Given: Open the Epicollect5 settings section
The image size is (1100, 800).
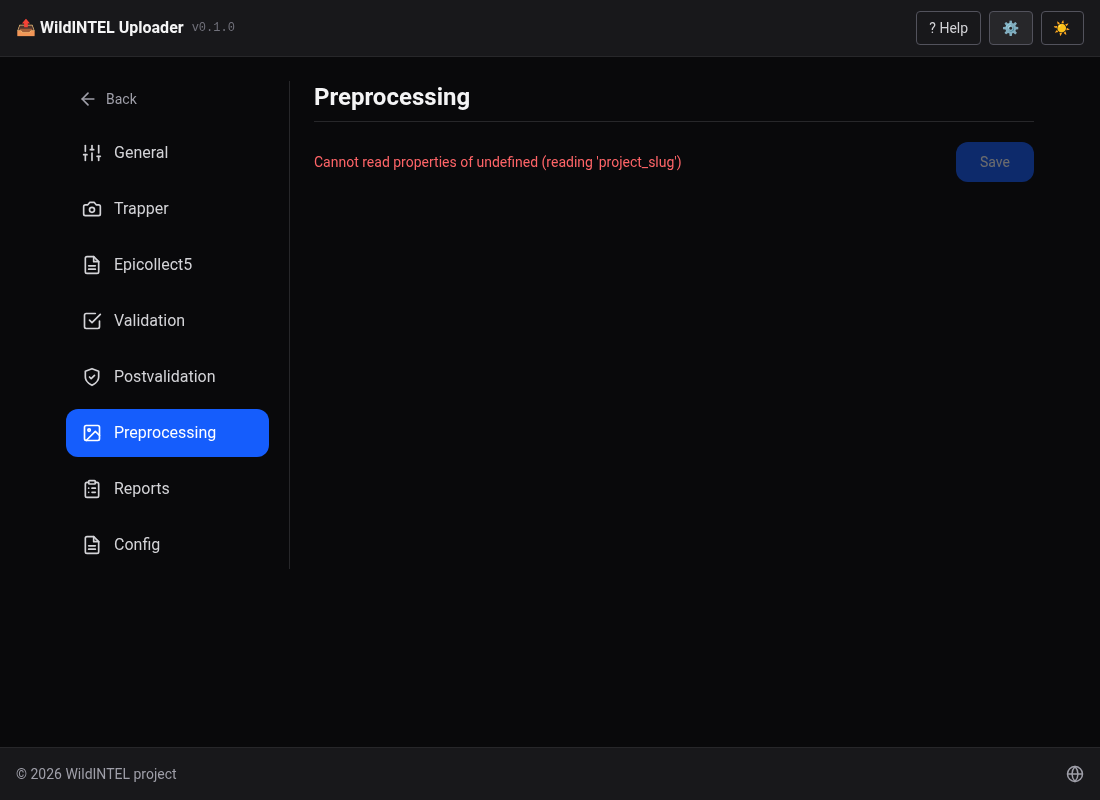Looking at the screenshot, I should pyautogui.click(x=167, y=265).
